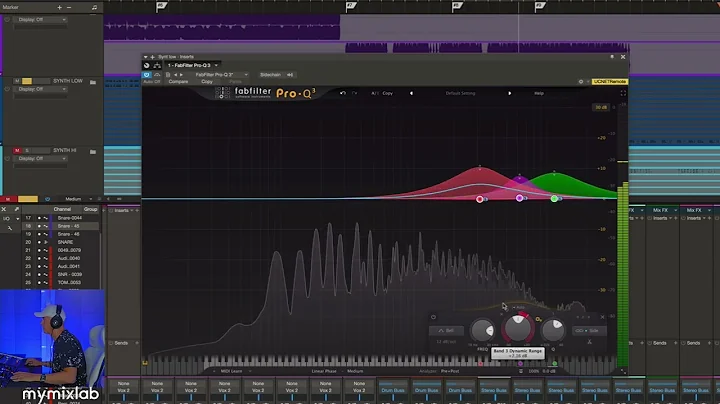Open the SYNTH LOW track folder icon
This screenshot has height=404, width=720.
(93, 82)
